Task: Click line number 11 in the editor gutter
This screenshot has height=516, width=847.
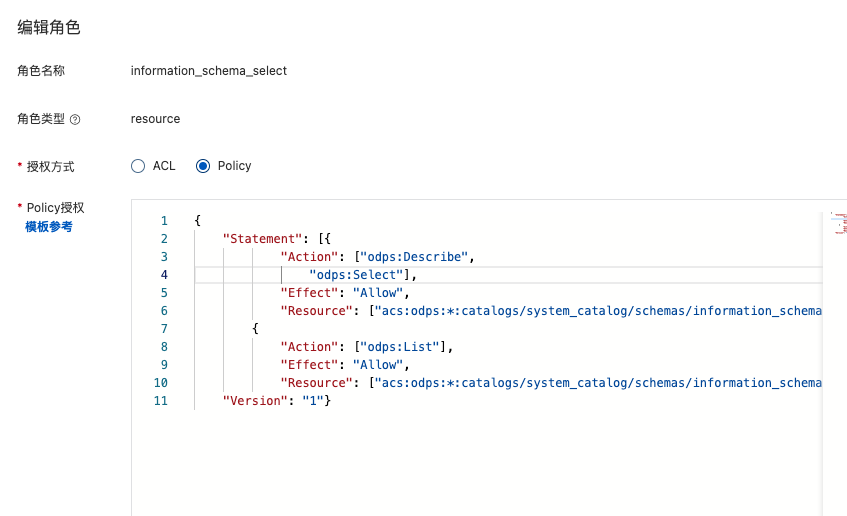Action: click(x=162, y=401)
